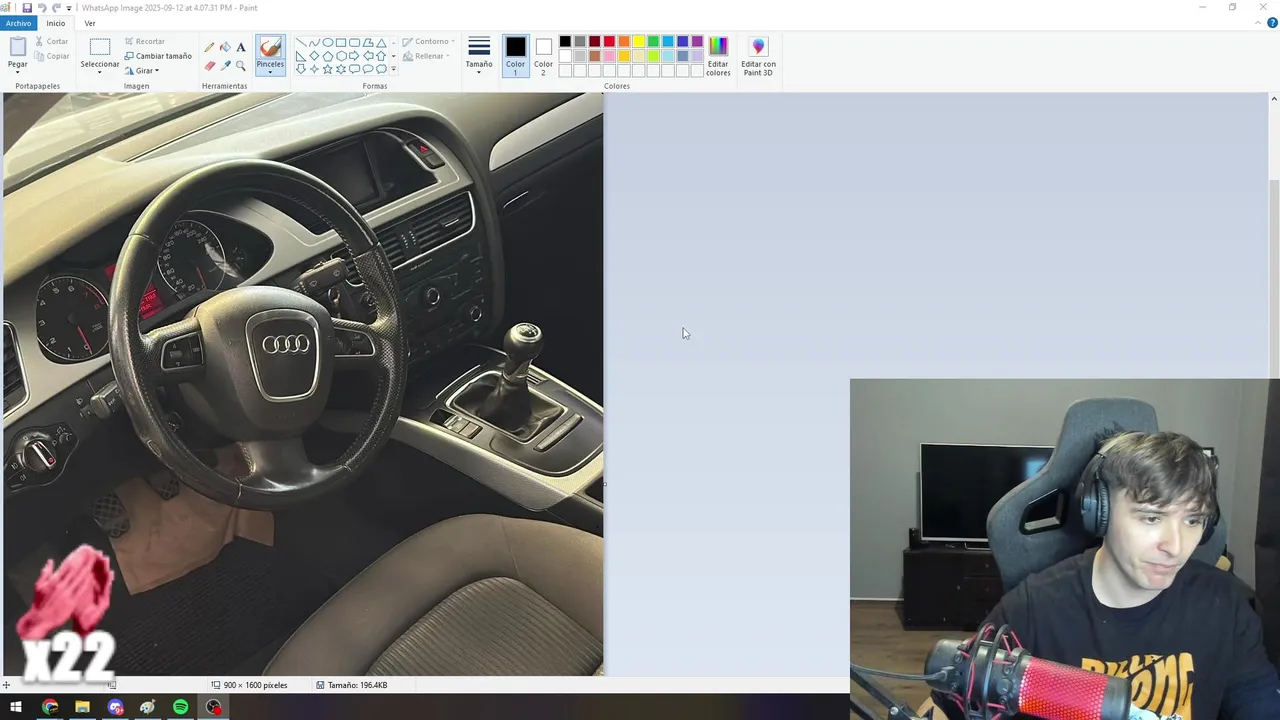Expand the Formas shapes gallery
The image size is (1280, 720).
point(393,69)
